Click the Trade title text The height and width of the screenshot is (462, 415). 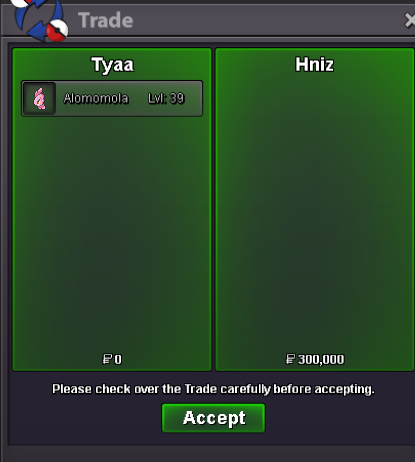(106, 20)
